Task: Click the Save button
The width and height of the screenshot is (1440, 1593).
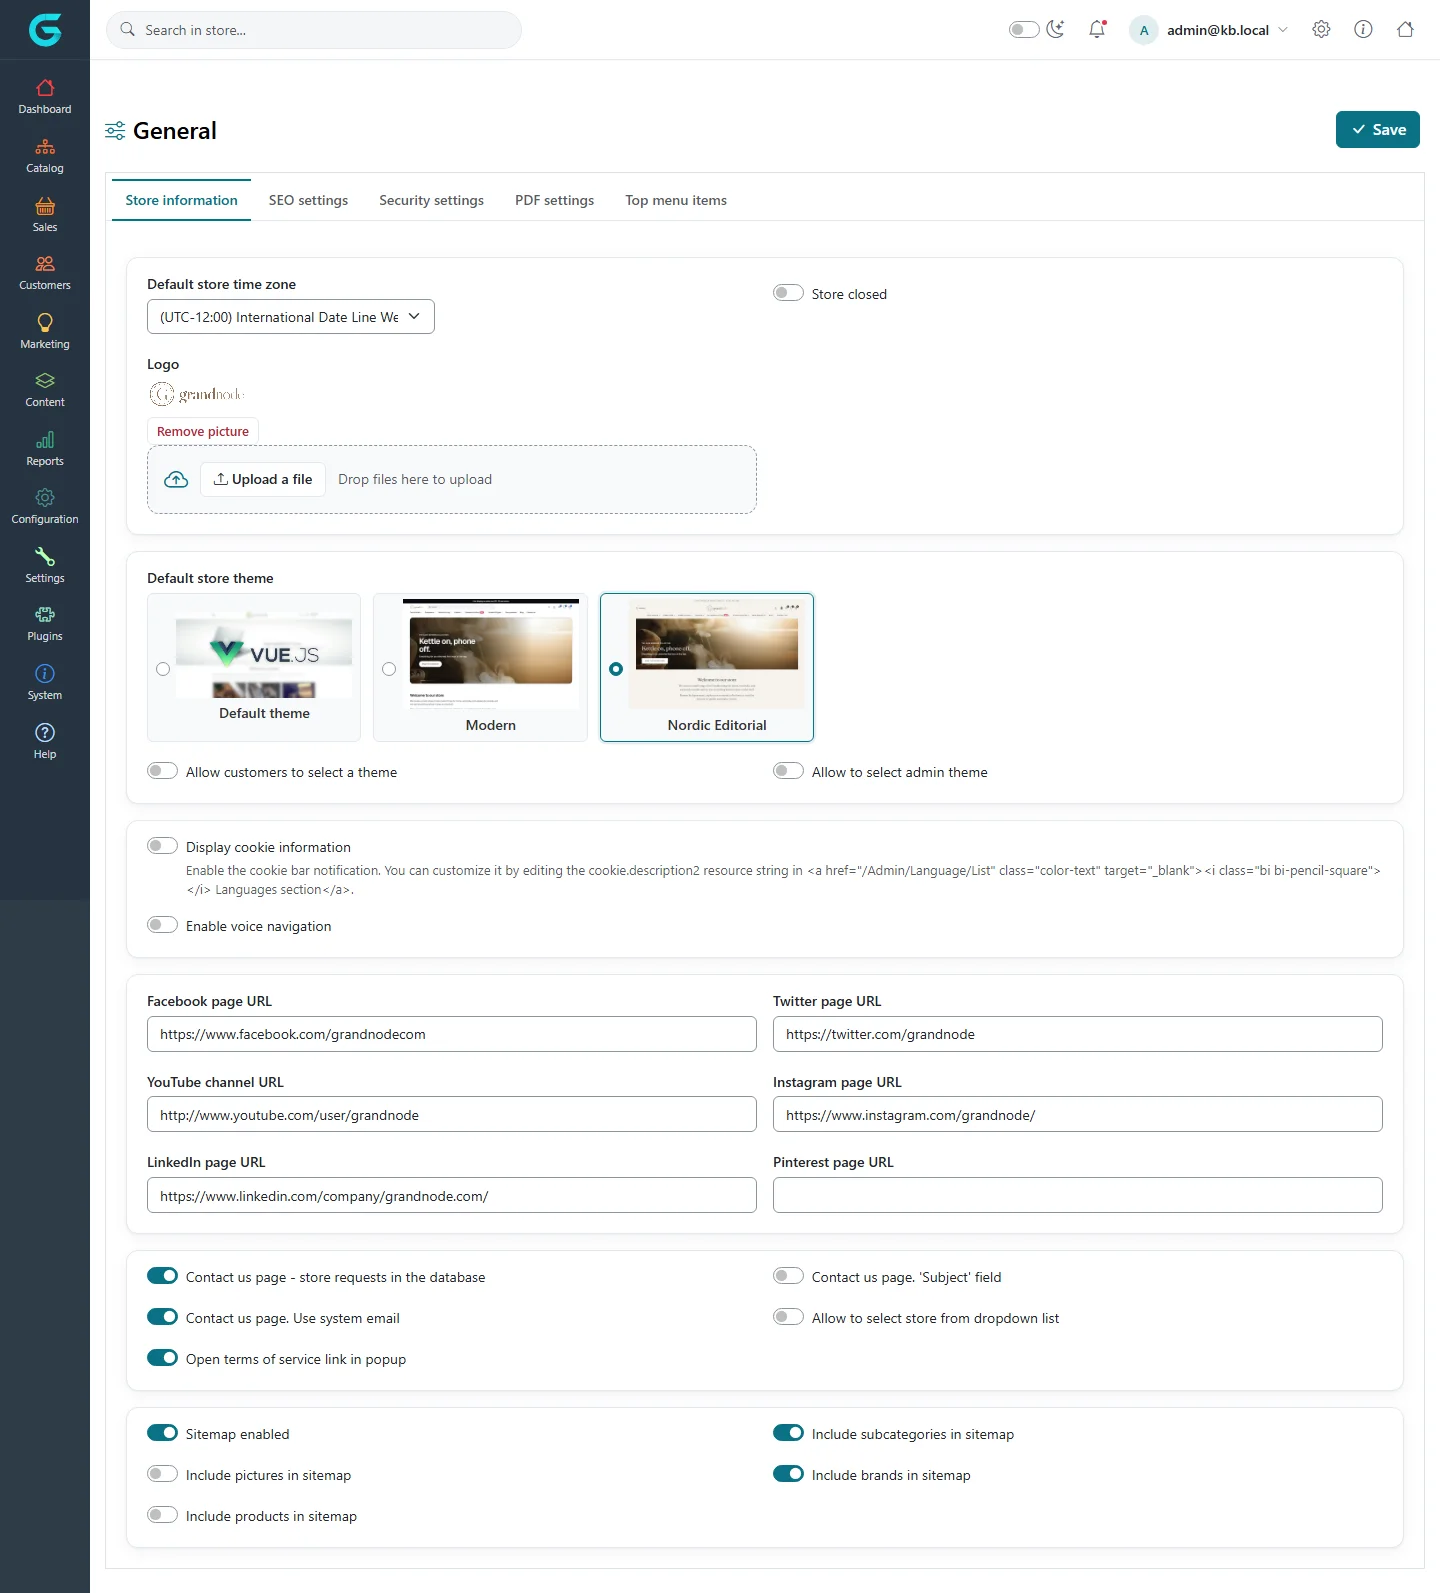Action: 1378,130
